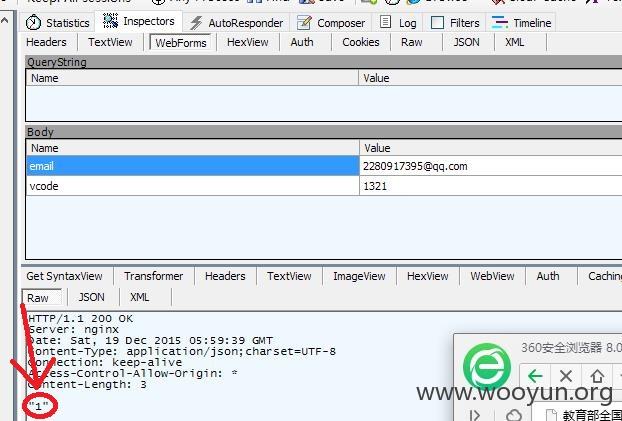Screen dimensions: 622x421
Task: Open the Timeline tab
Action: (x=521, y=23)
